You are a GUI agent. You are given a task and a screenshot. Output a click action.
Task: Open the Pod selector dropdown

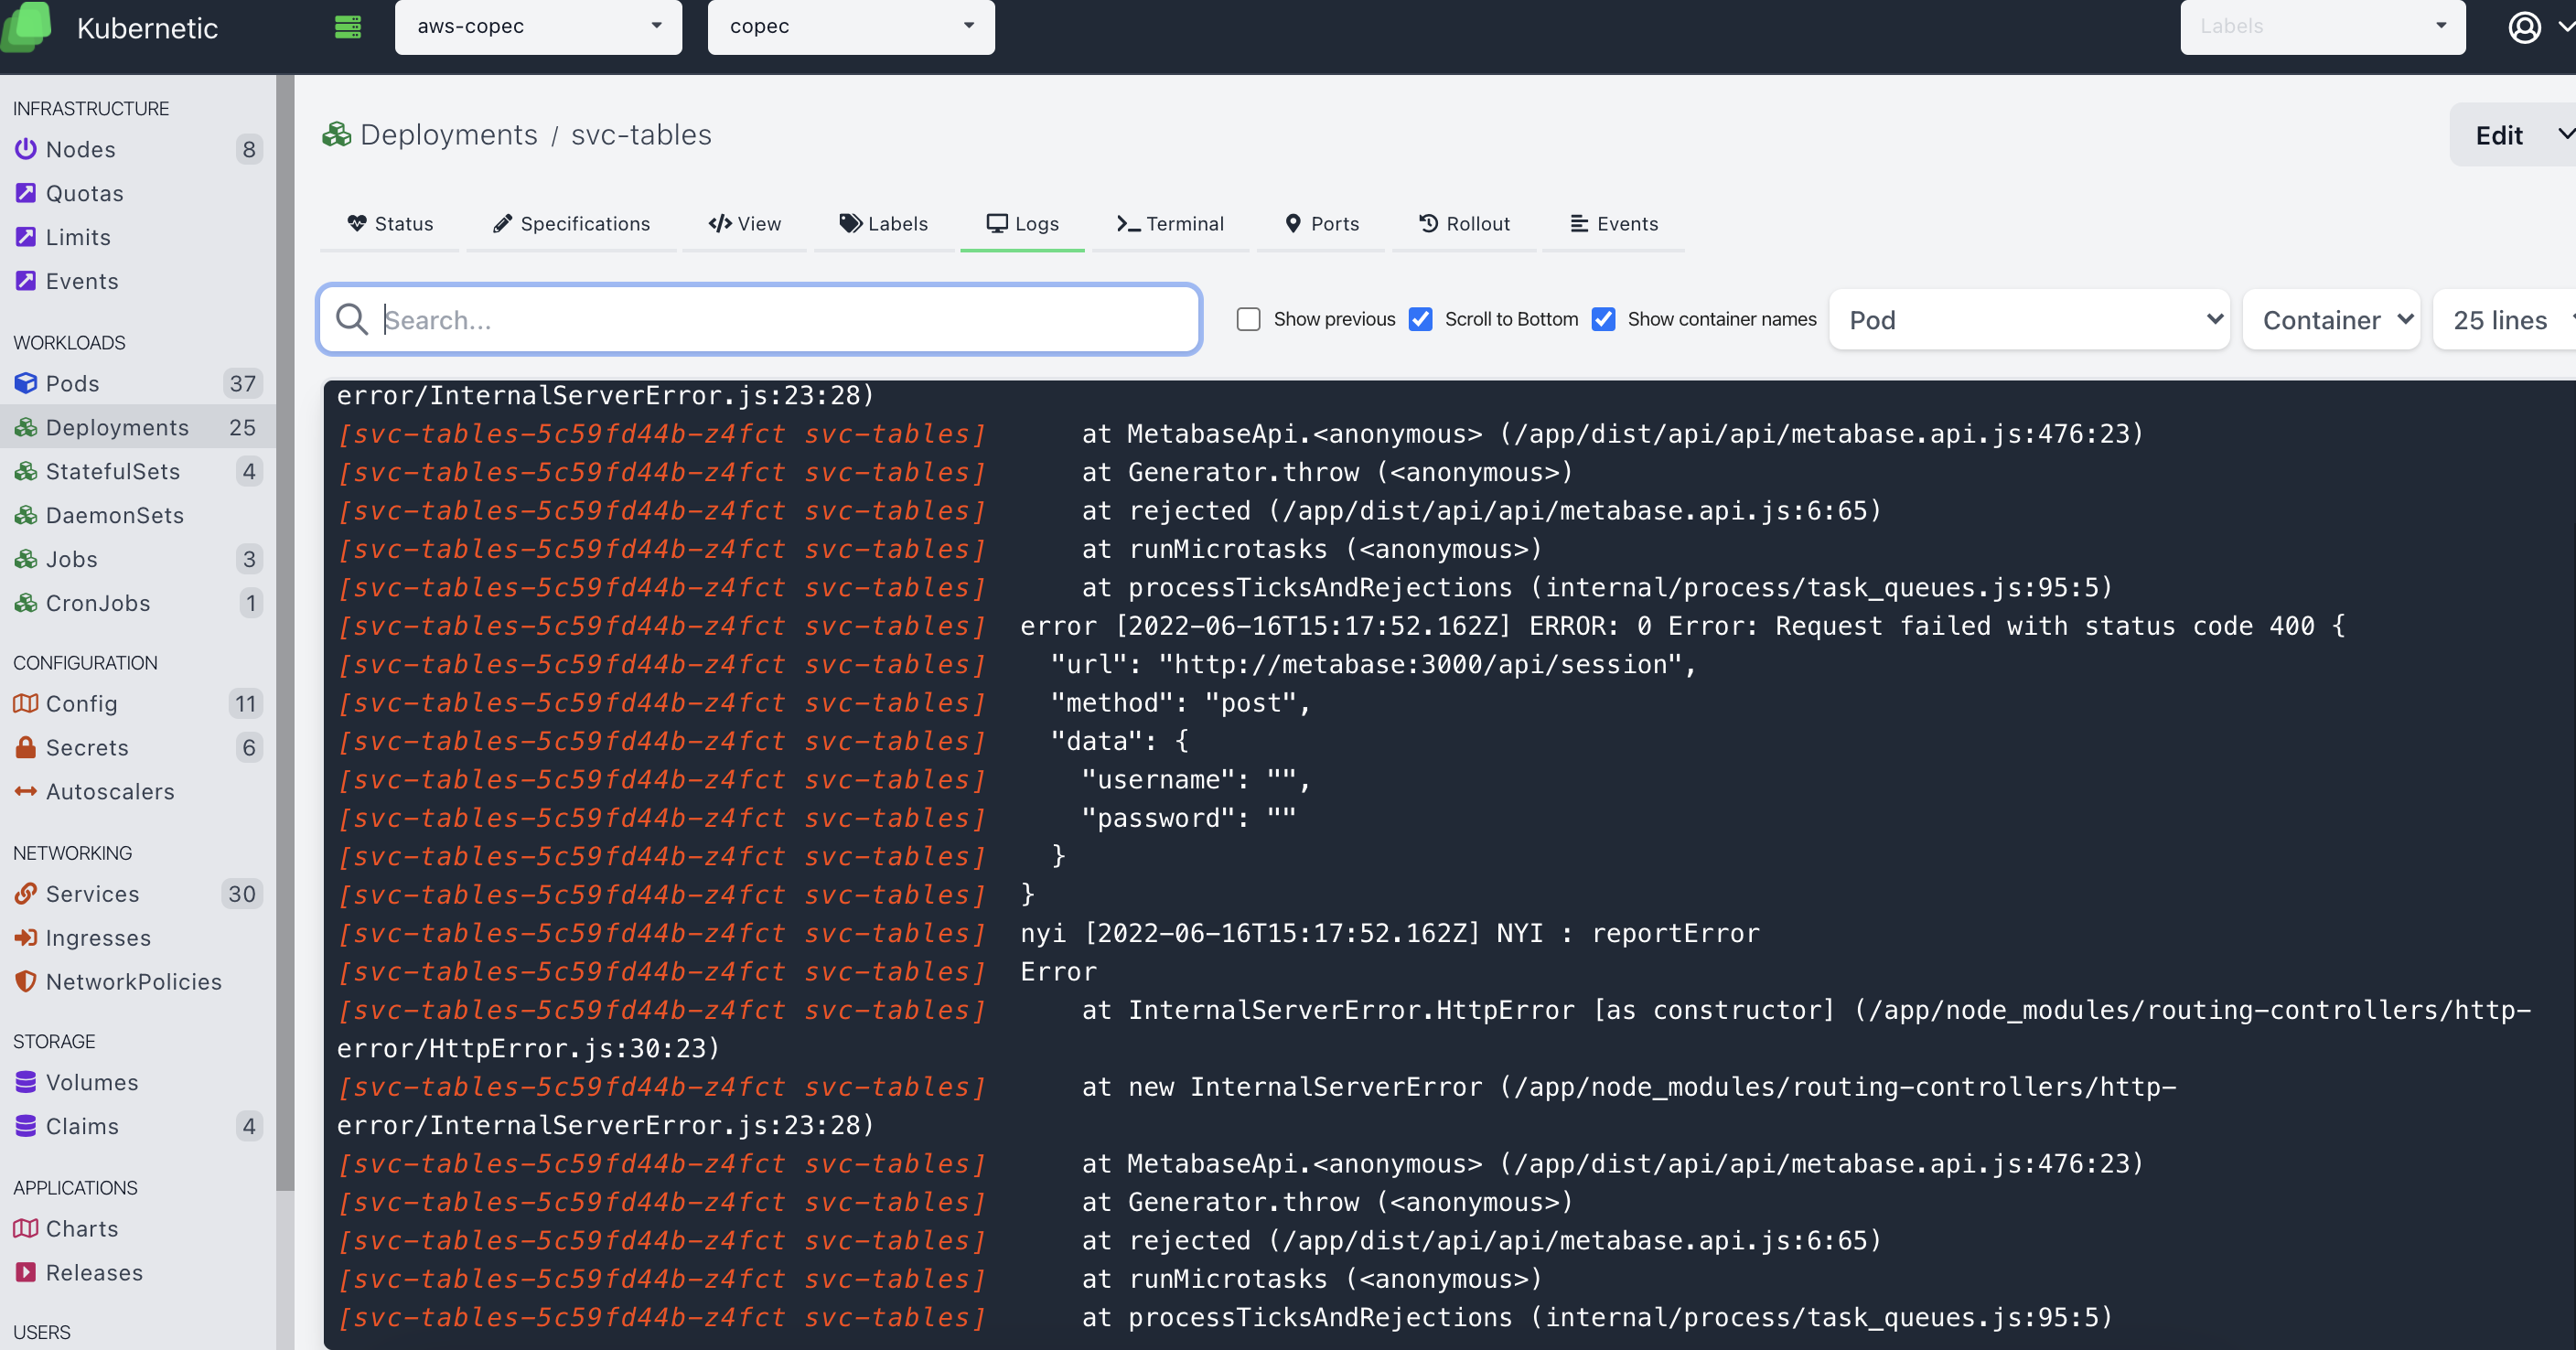(2029, 320)
